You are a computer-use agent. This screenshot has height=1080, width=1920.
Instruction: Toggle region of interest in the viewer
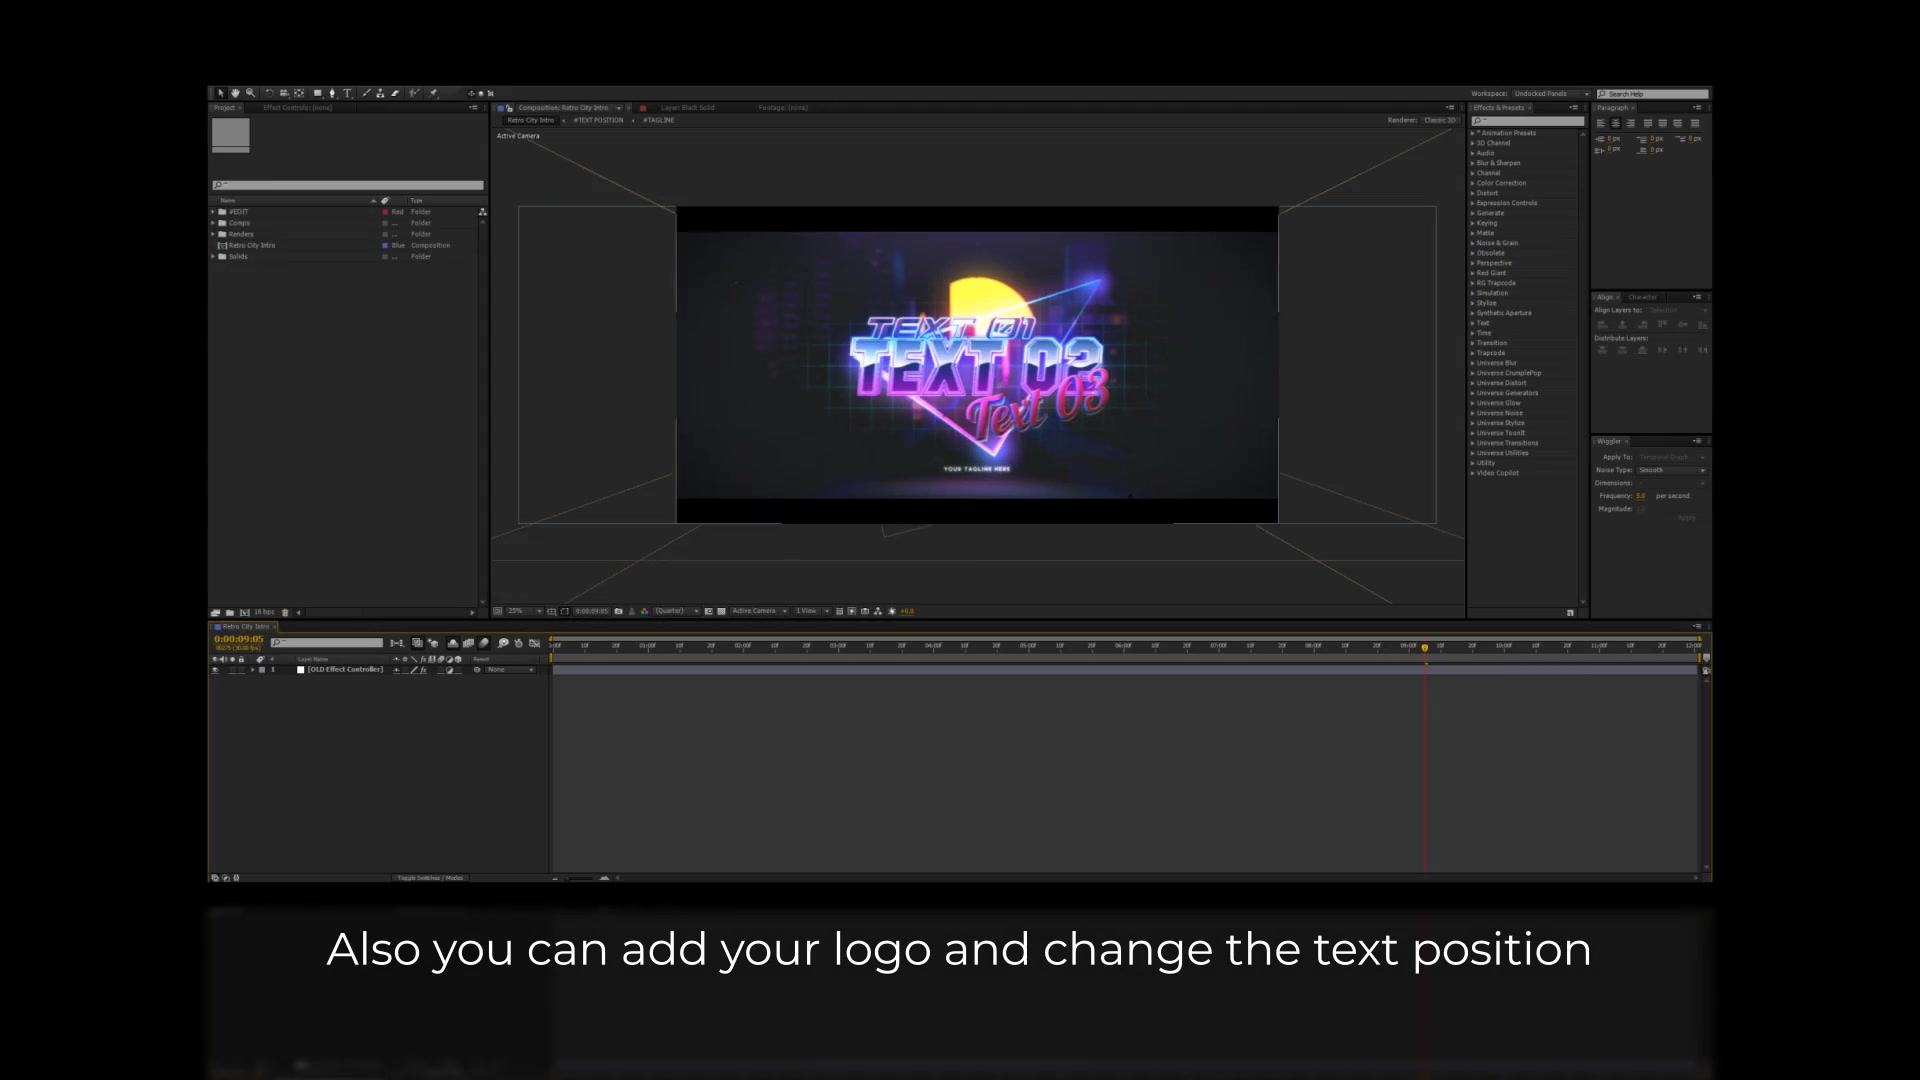[x=709, y=611]
